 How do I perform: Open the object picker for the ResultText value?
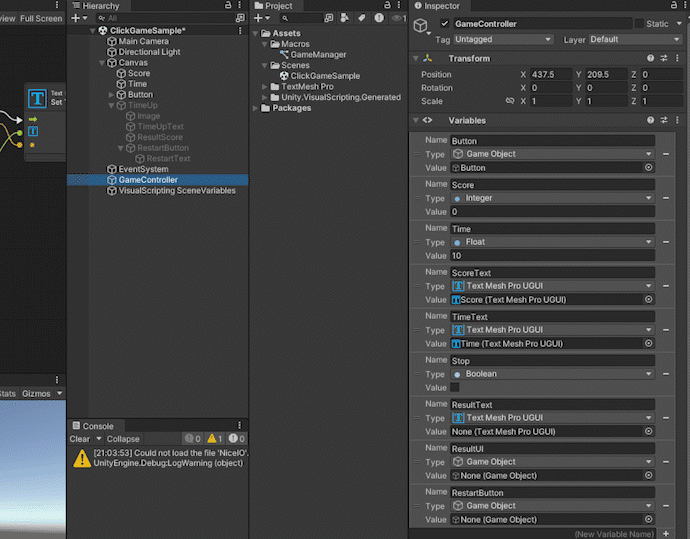[649, 431]
